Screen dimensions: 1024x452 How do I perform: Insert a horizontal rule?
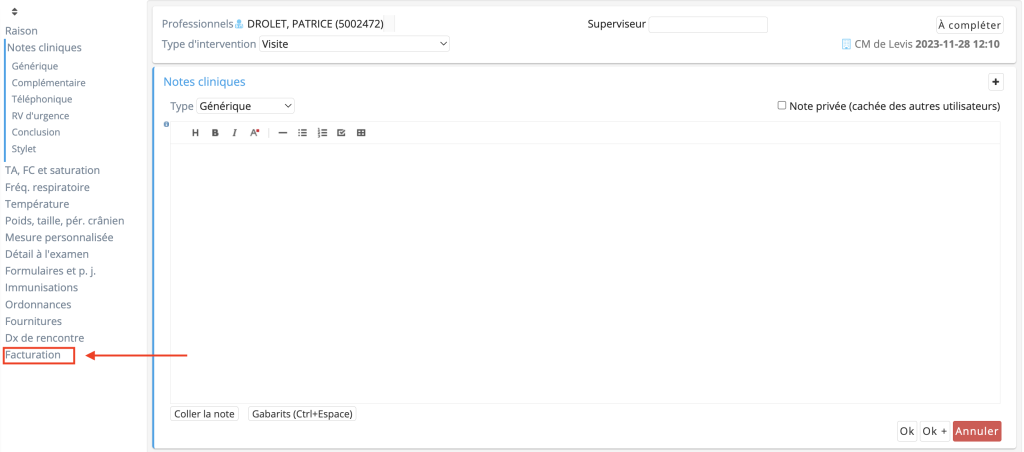point(283,133)
